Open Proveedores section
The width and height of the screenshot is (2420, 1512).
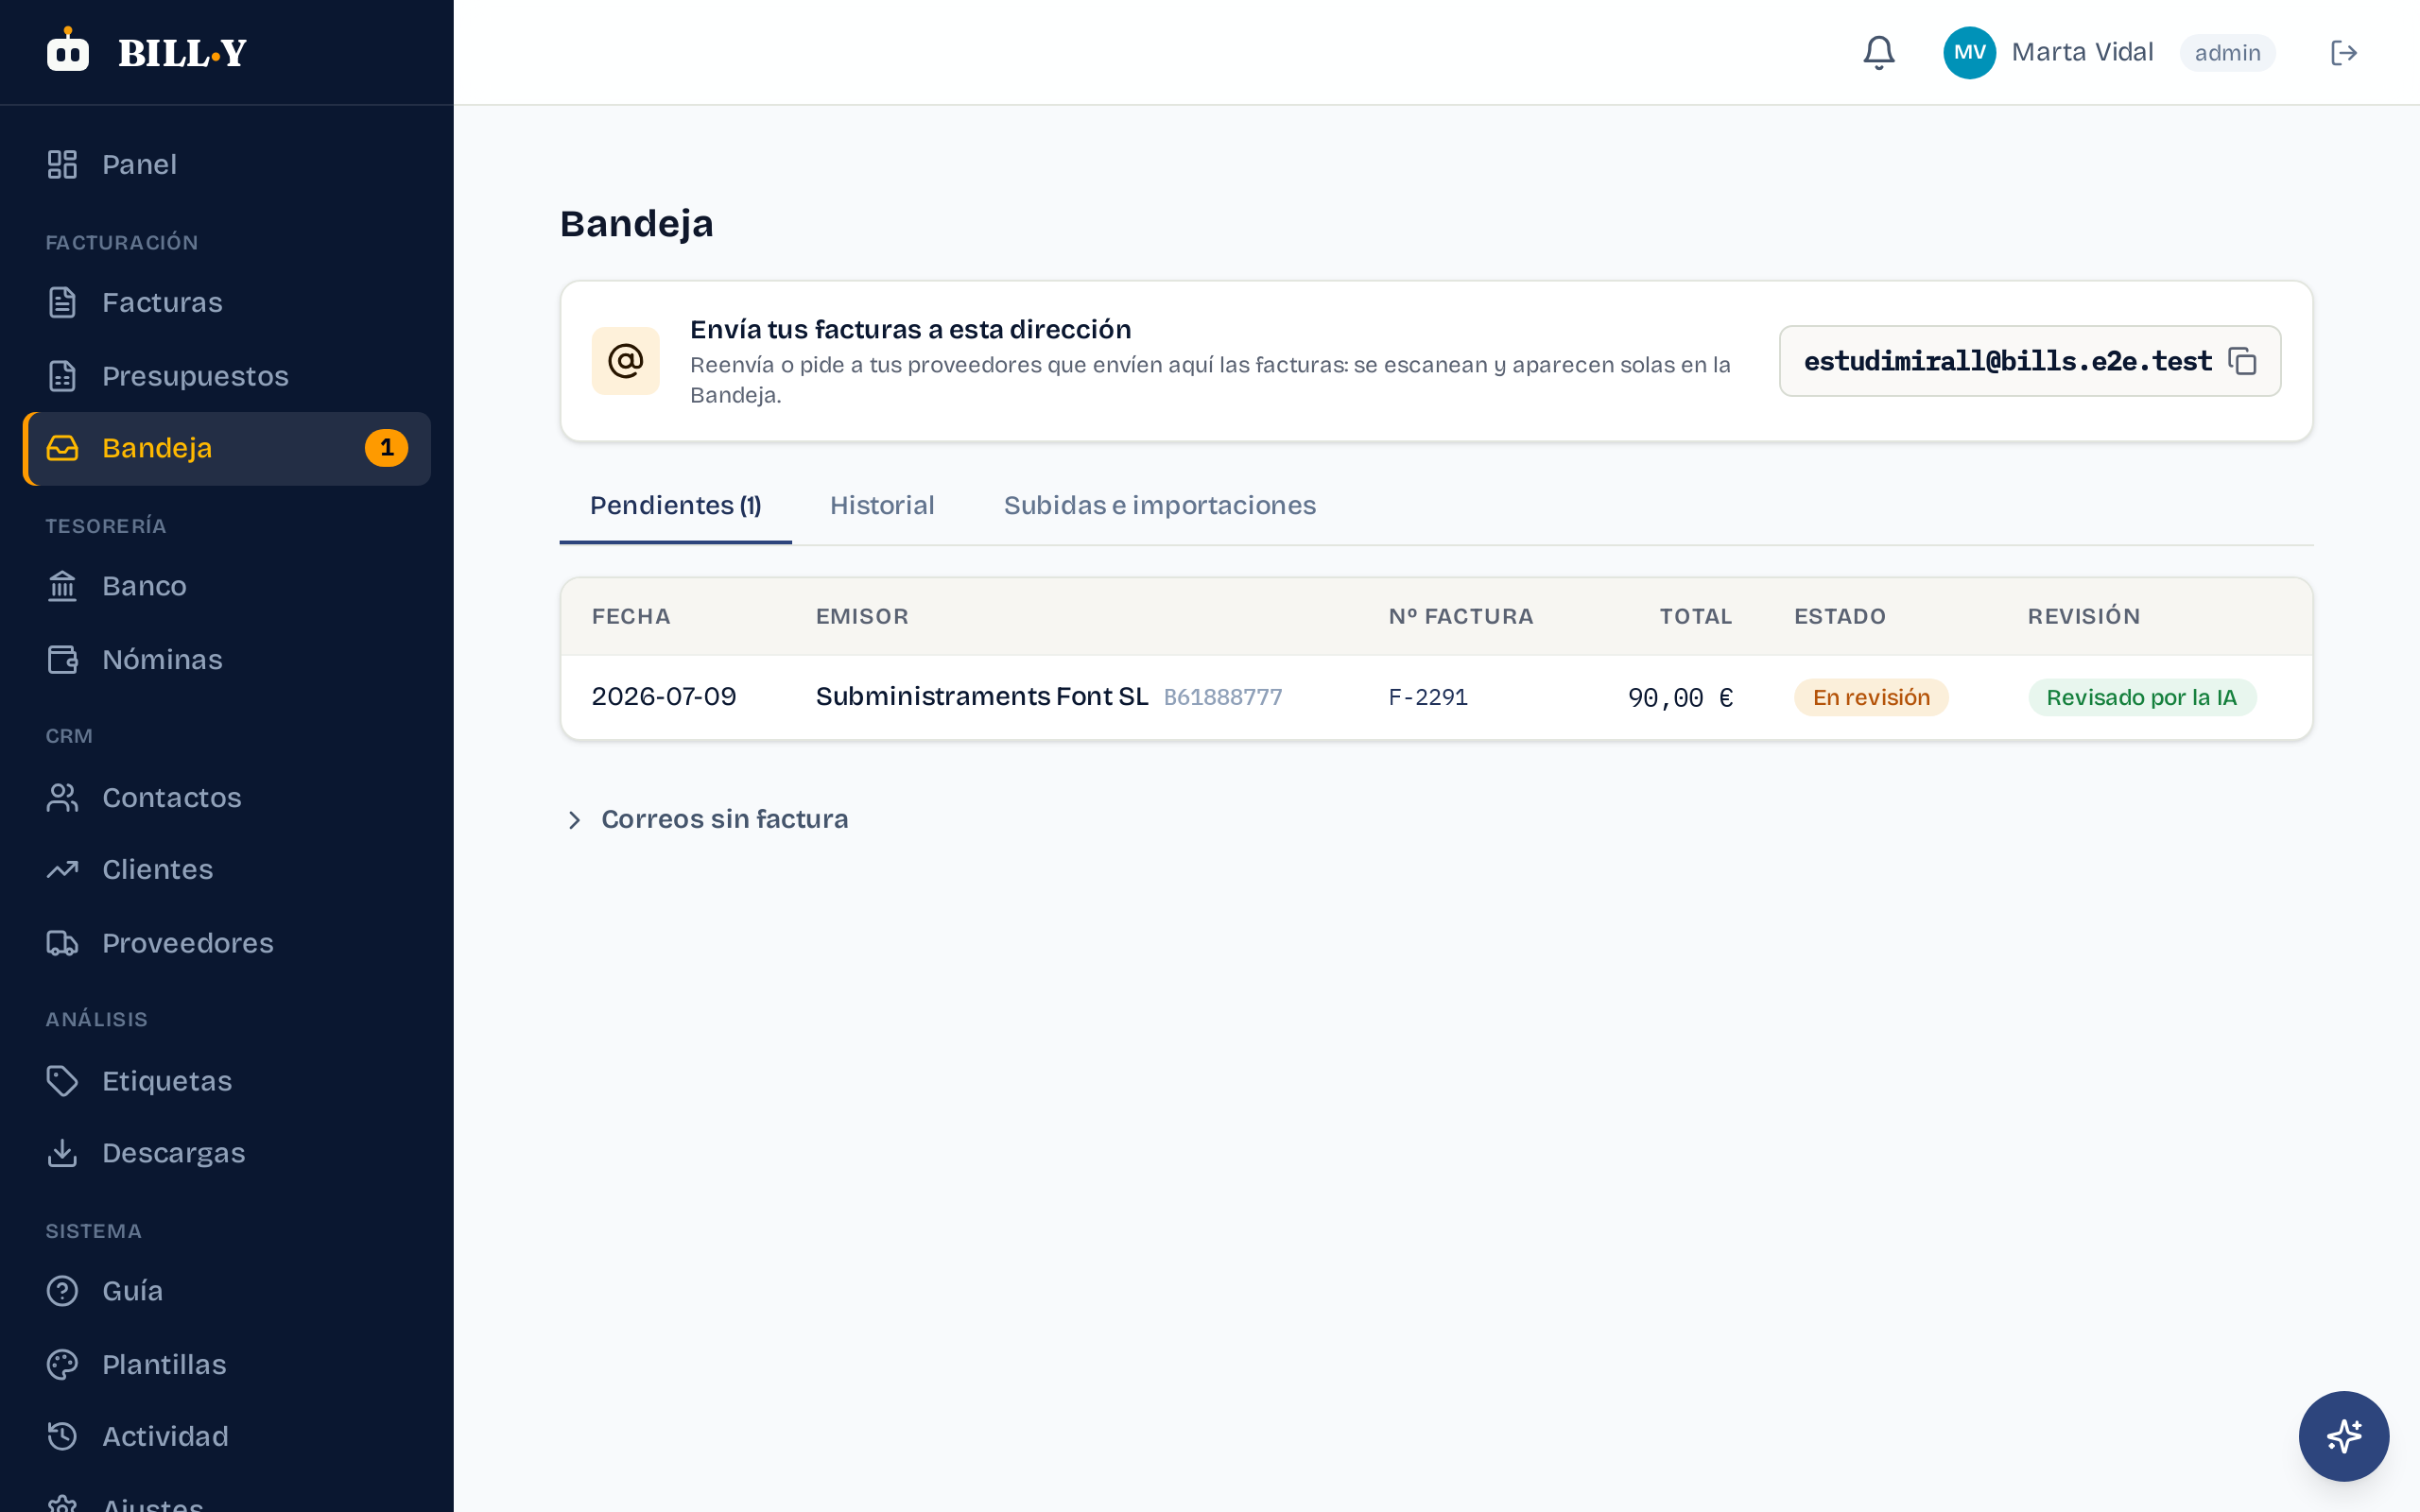pyautogui.click(x=227, y=943)
